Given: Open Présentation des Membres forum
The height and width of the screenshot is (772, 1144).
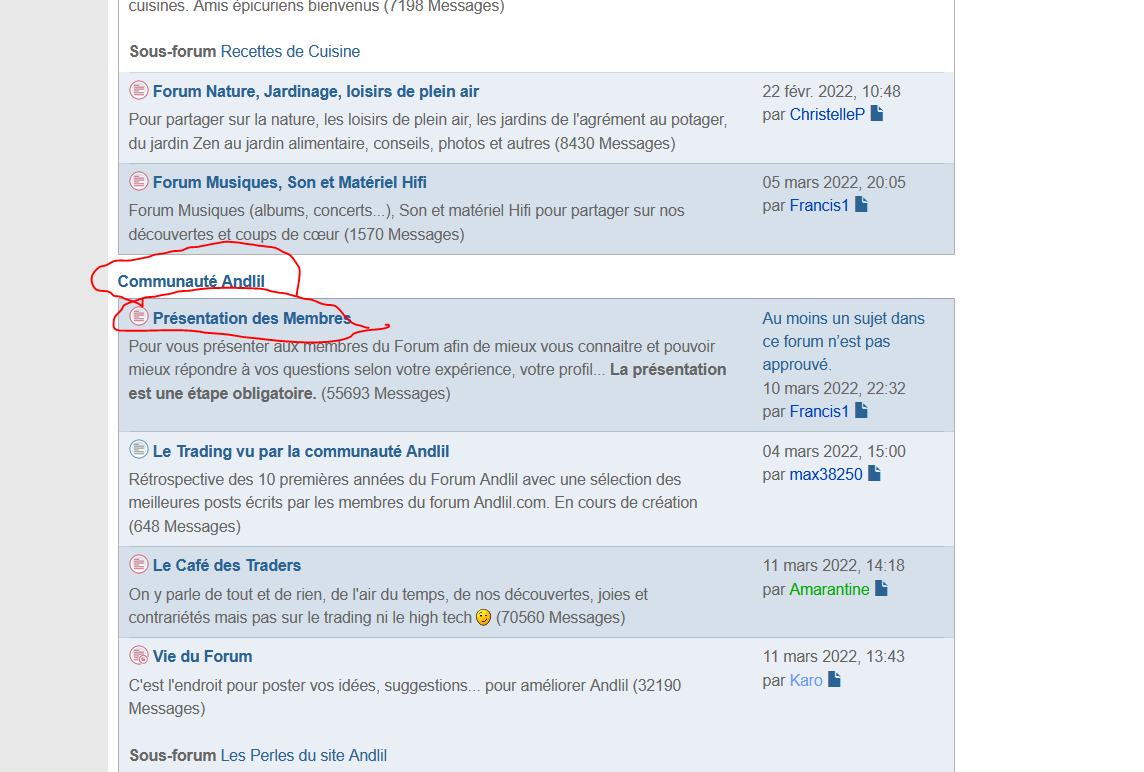Looking at the screenshot, I should pos(251,318).
